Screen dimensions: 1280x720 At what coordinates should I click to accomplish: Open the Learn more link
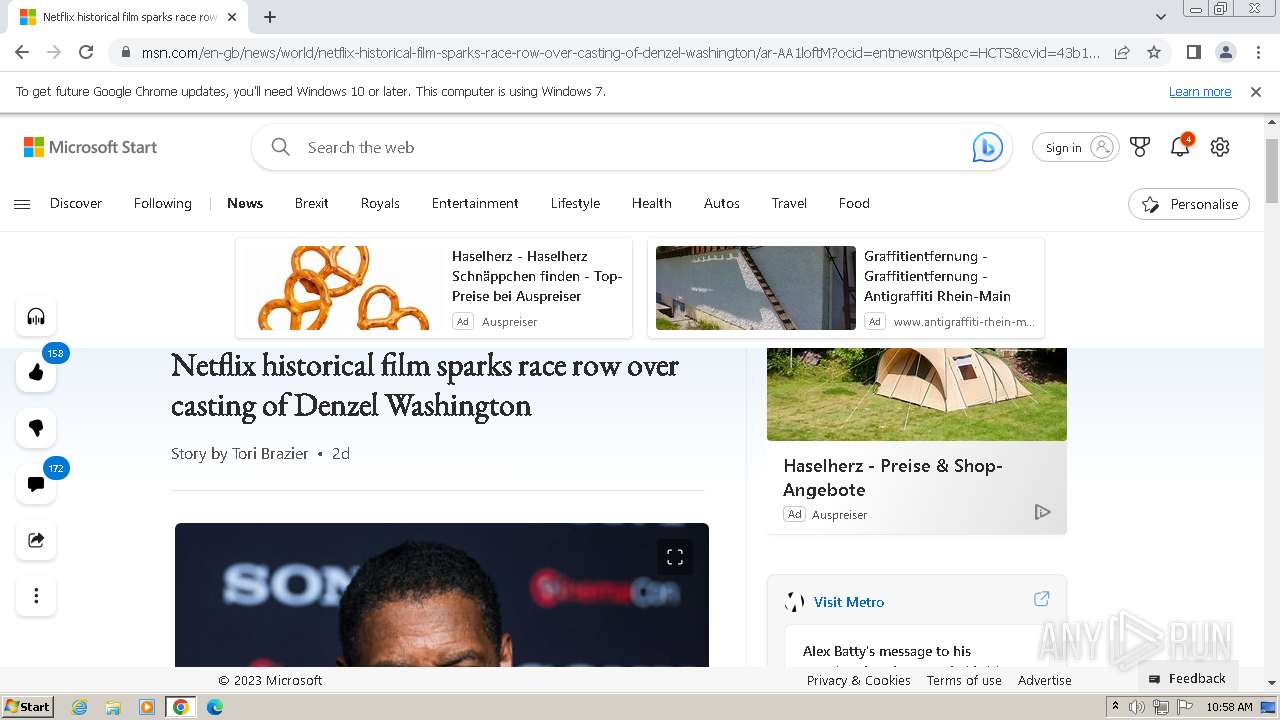pyautogui.click(x=1200, y=91)
